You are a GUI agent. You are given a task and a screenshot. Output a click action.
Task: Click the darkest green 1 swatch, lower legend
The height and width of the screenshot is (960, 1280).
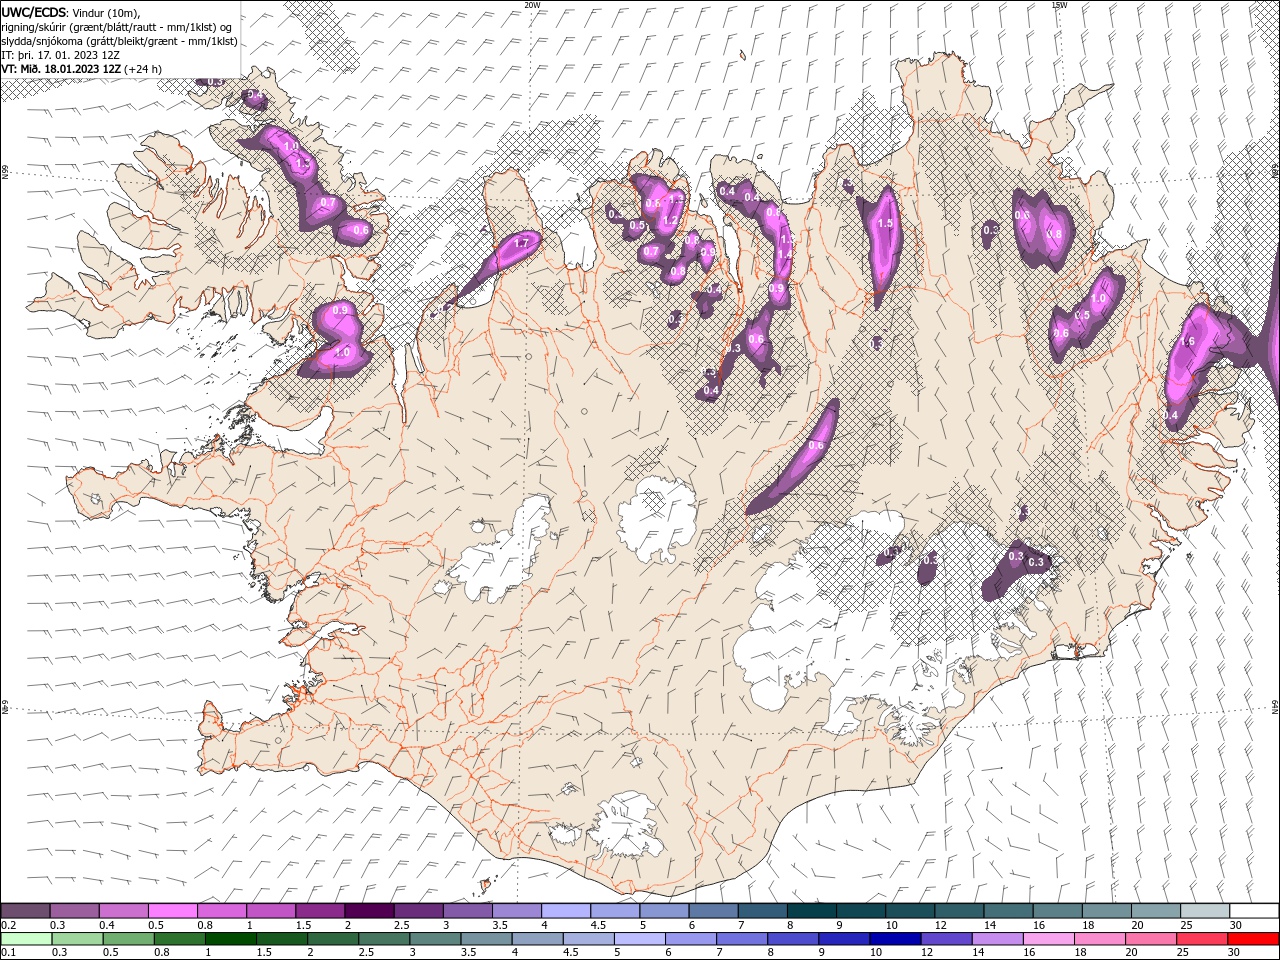point(232,939)
